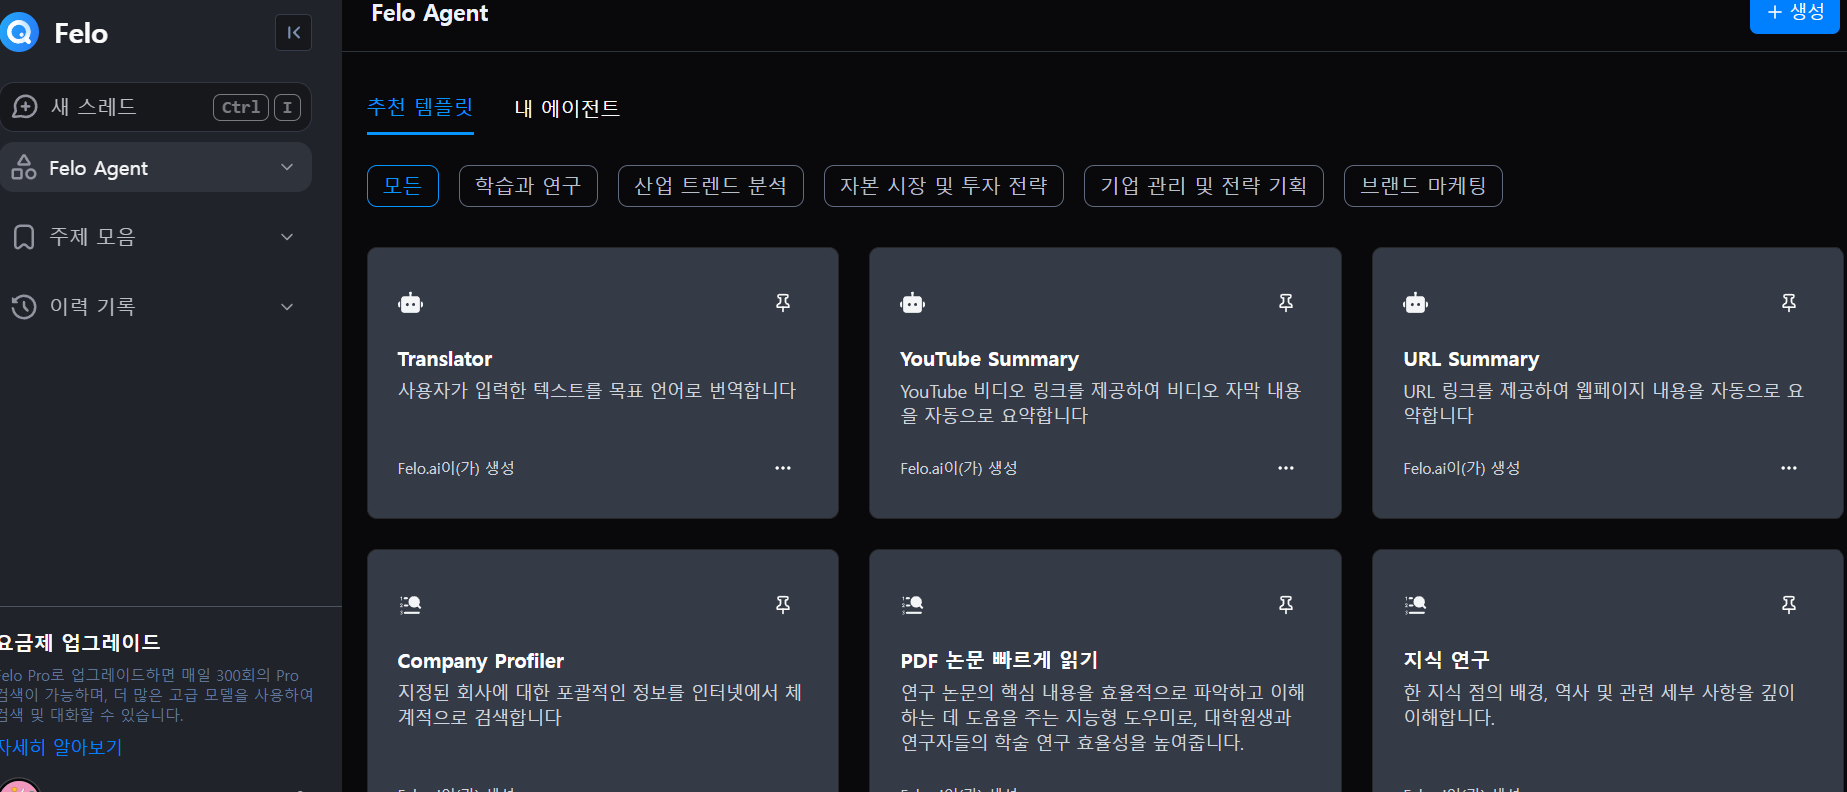This screenshot has width=1847, height=792.
Task: Click the 요금제 업그레이드 heading
Action: (80, 642)
